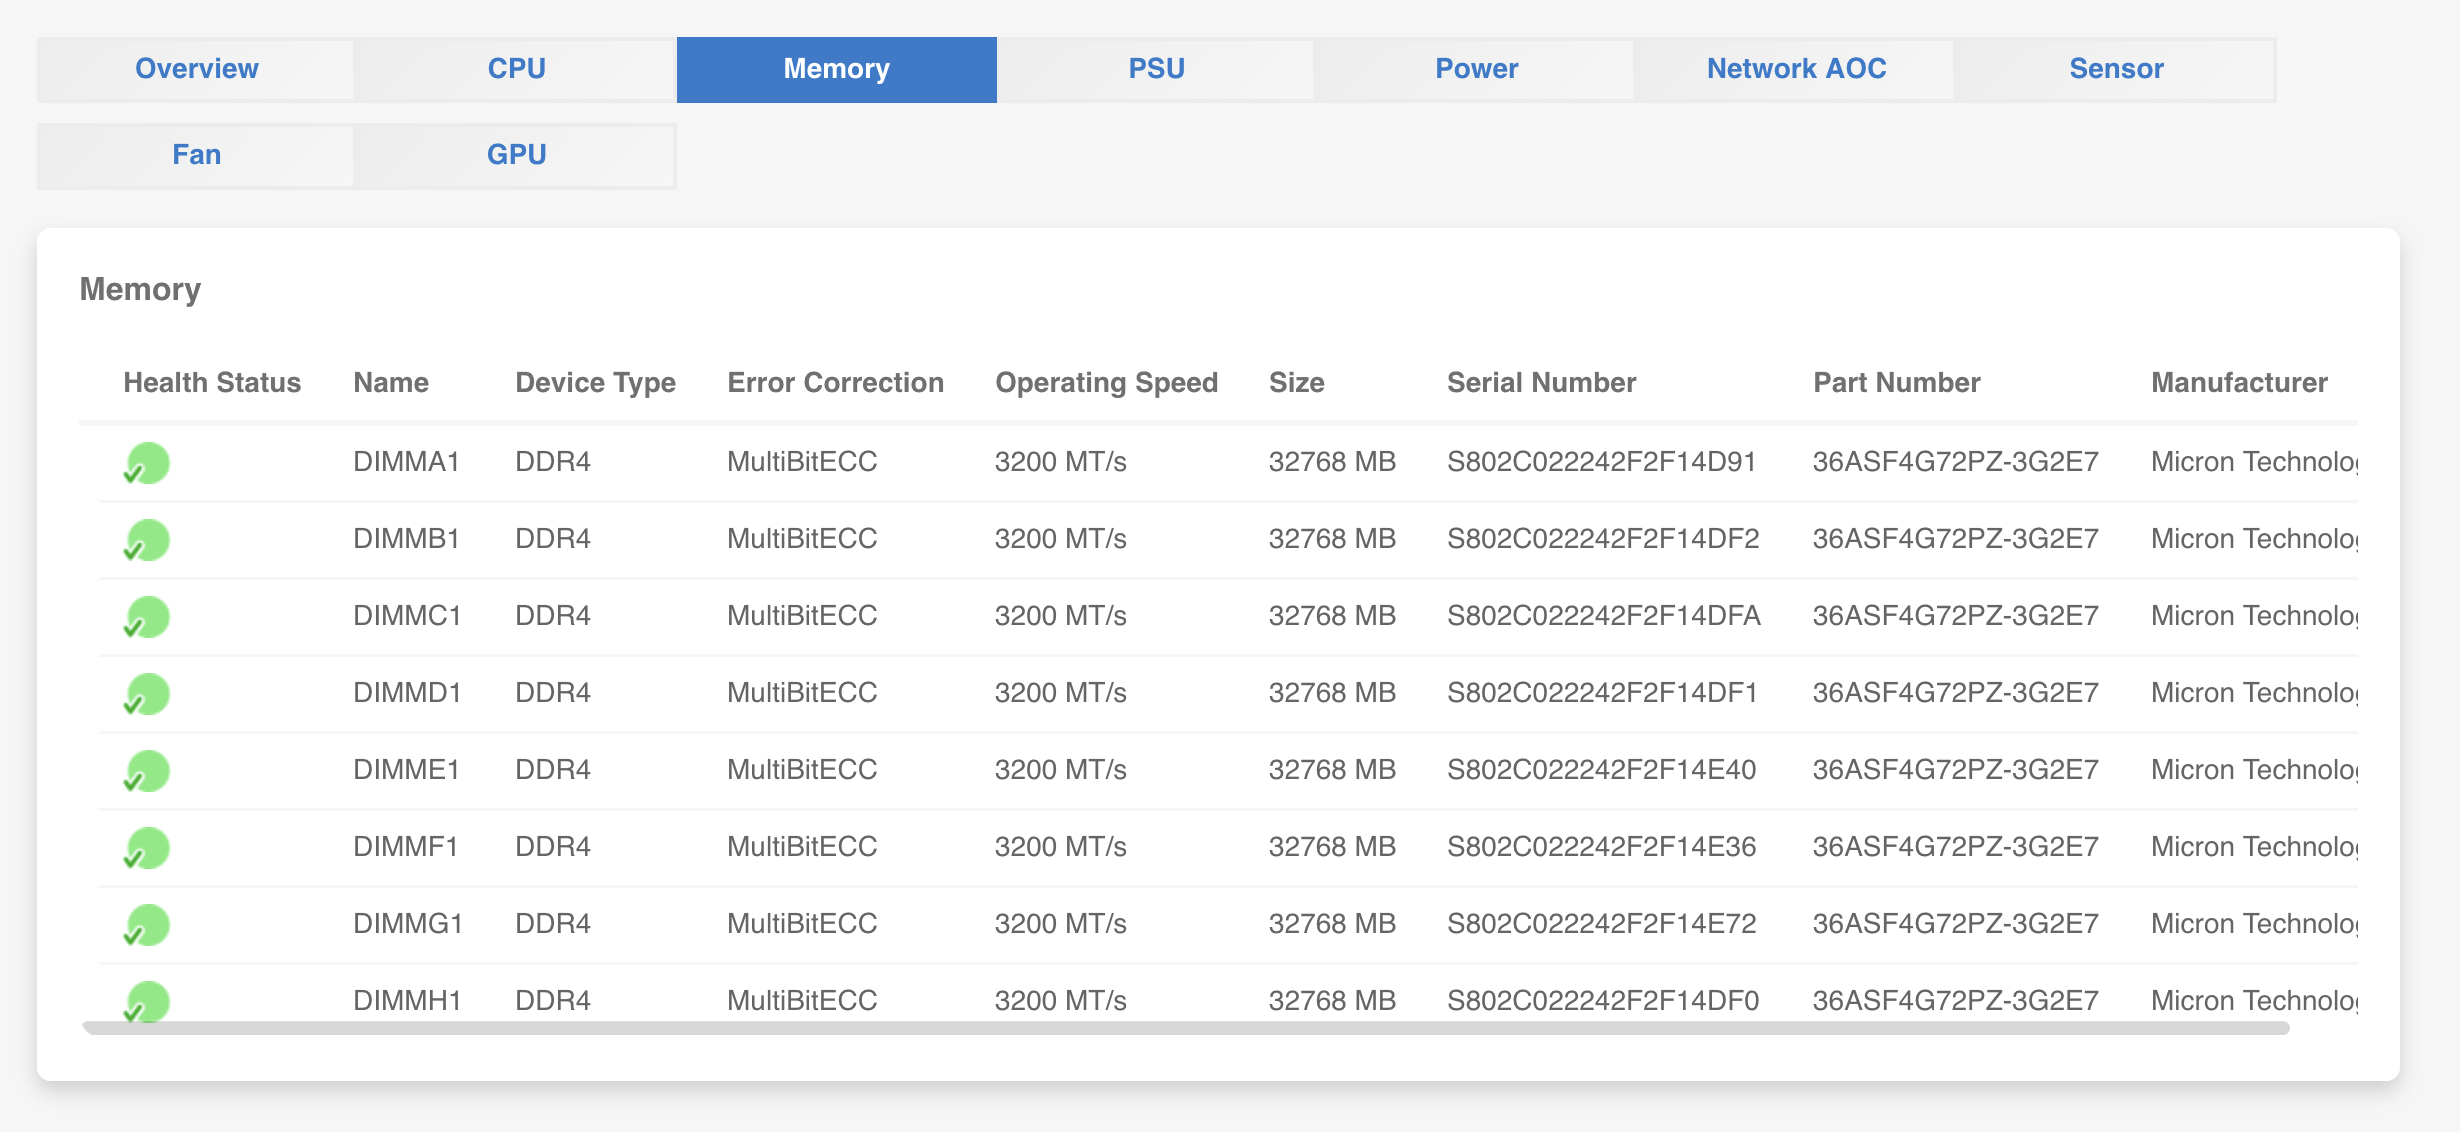The image size is (2460, 1132).
Task: Click DIMMB1 green health indicator
Action: tap(146, 539)
